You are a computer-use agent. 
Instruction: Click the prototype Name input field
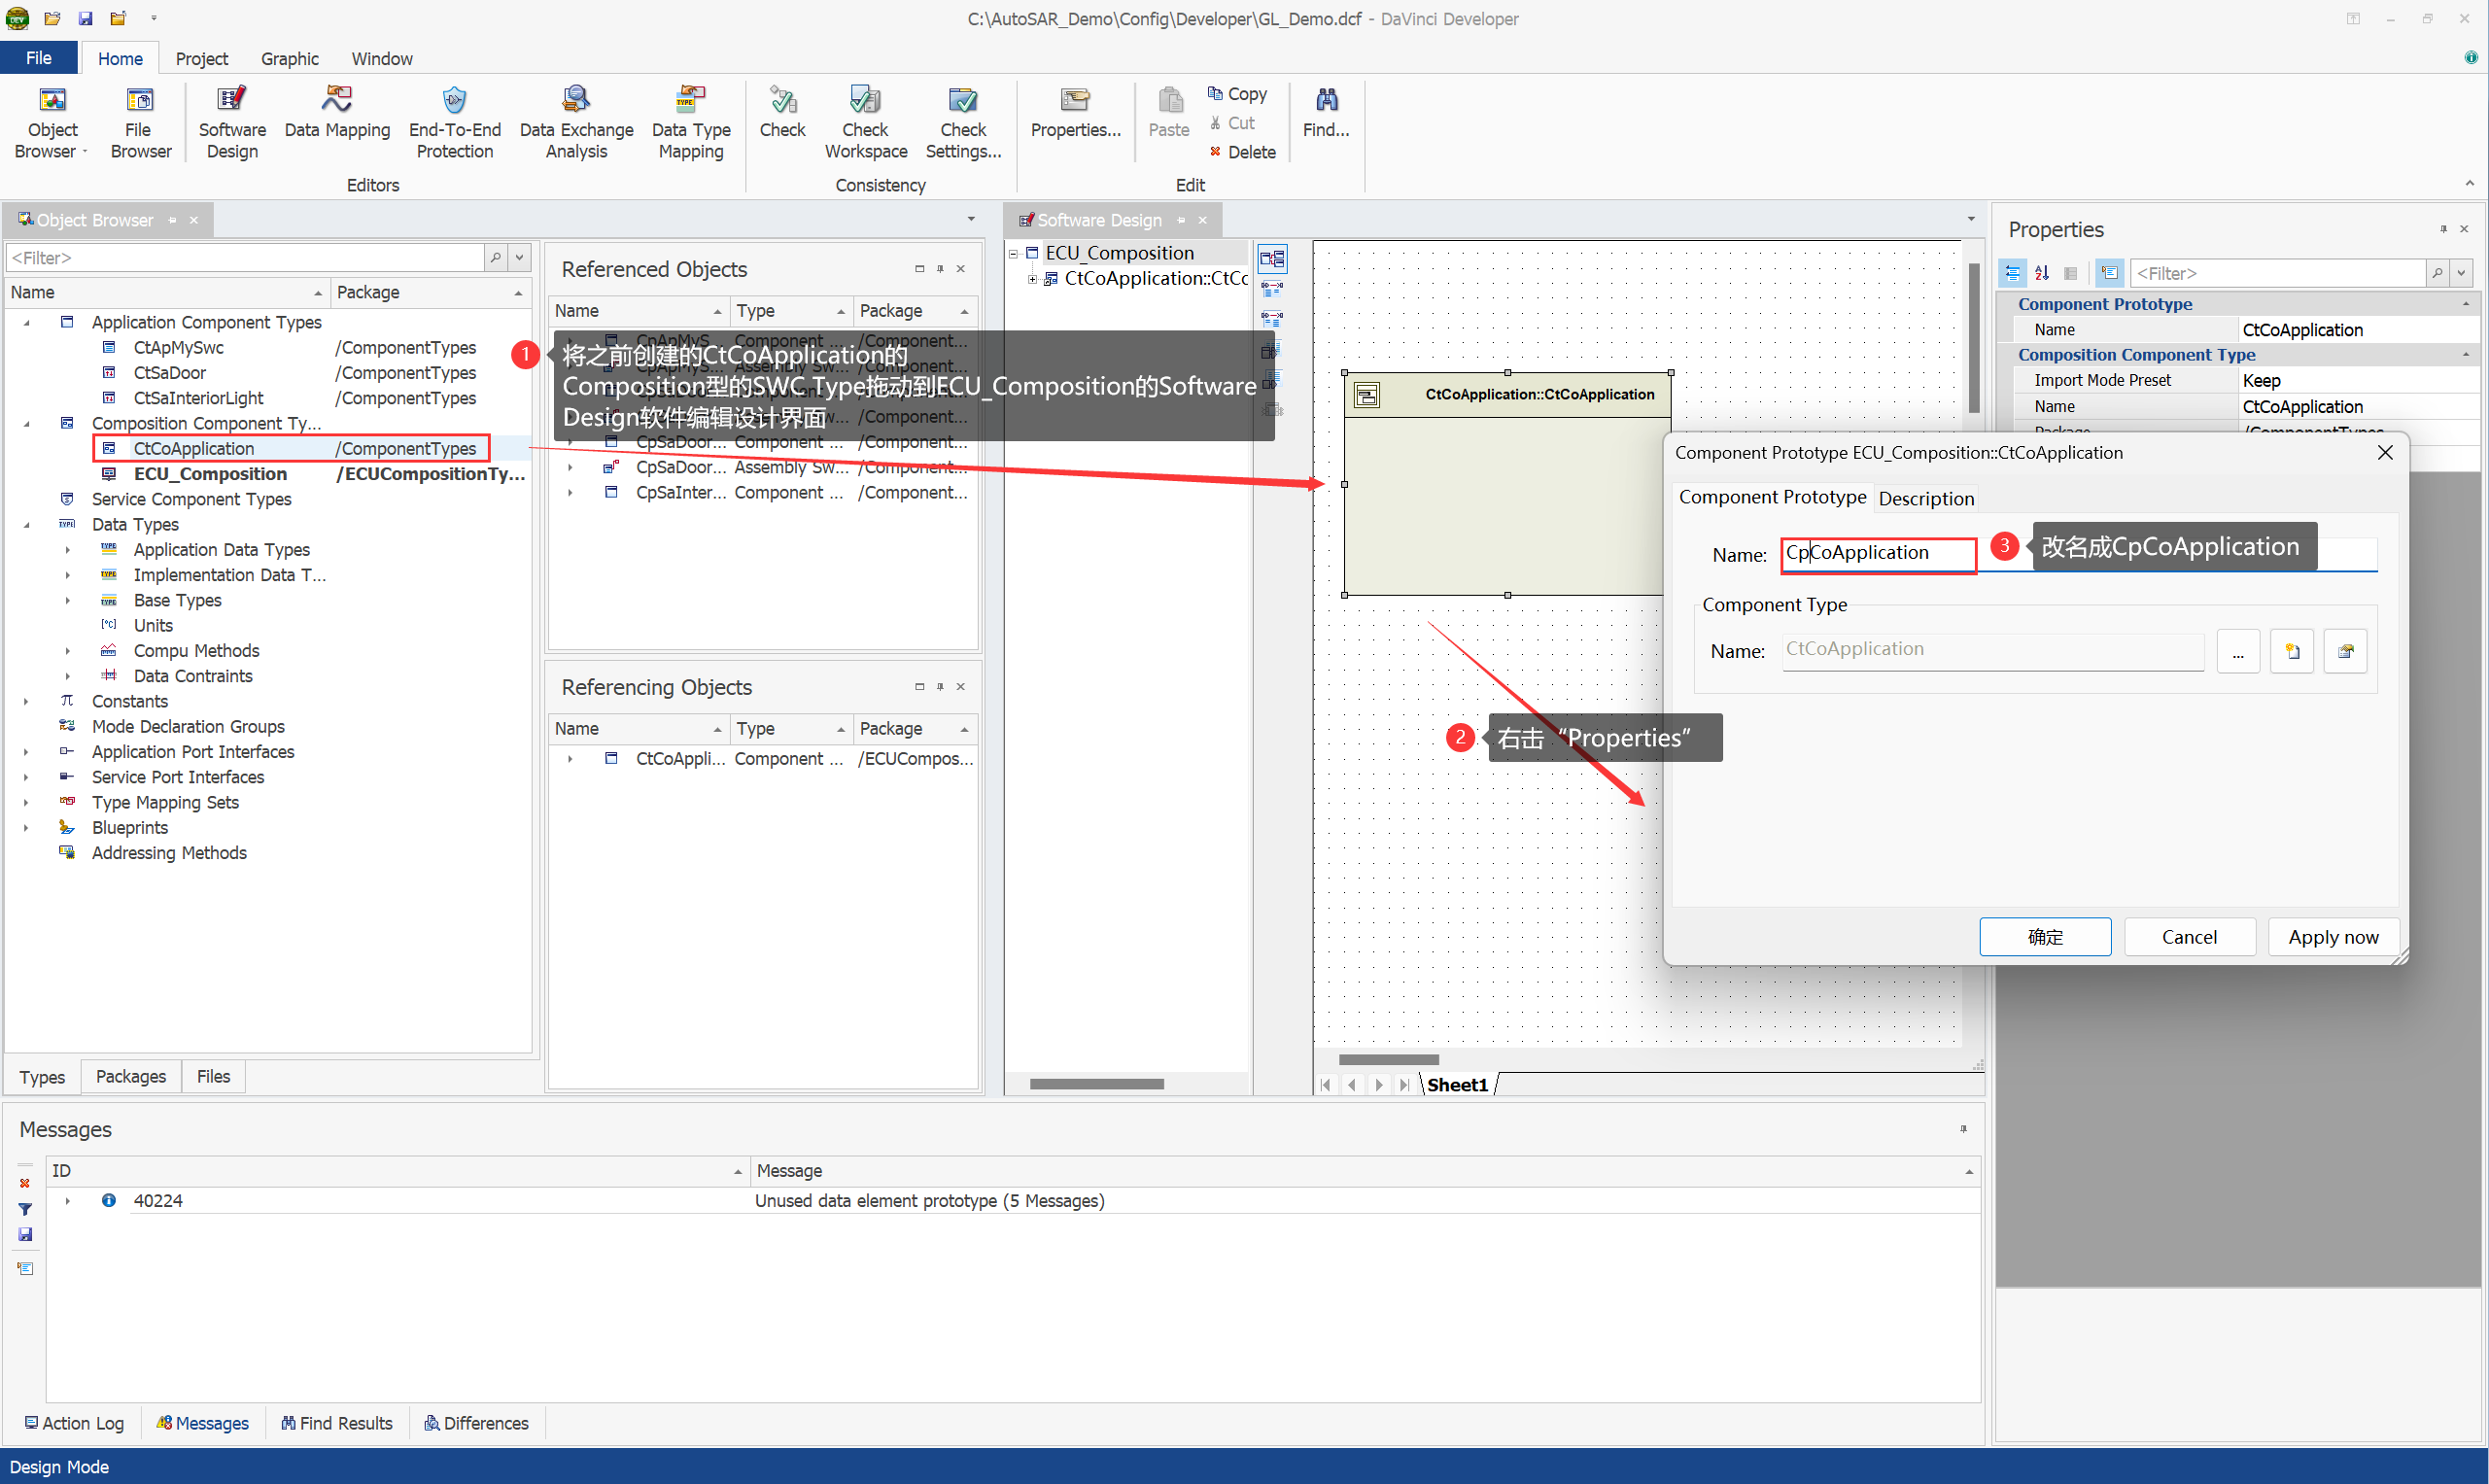[x=1877, y=553]
